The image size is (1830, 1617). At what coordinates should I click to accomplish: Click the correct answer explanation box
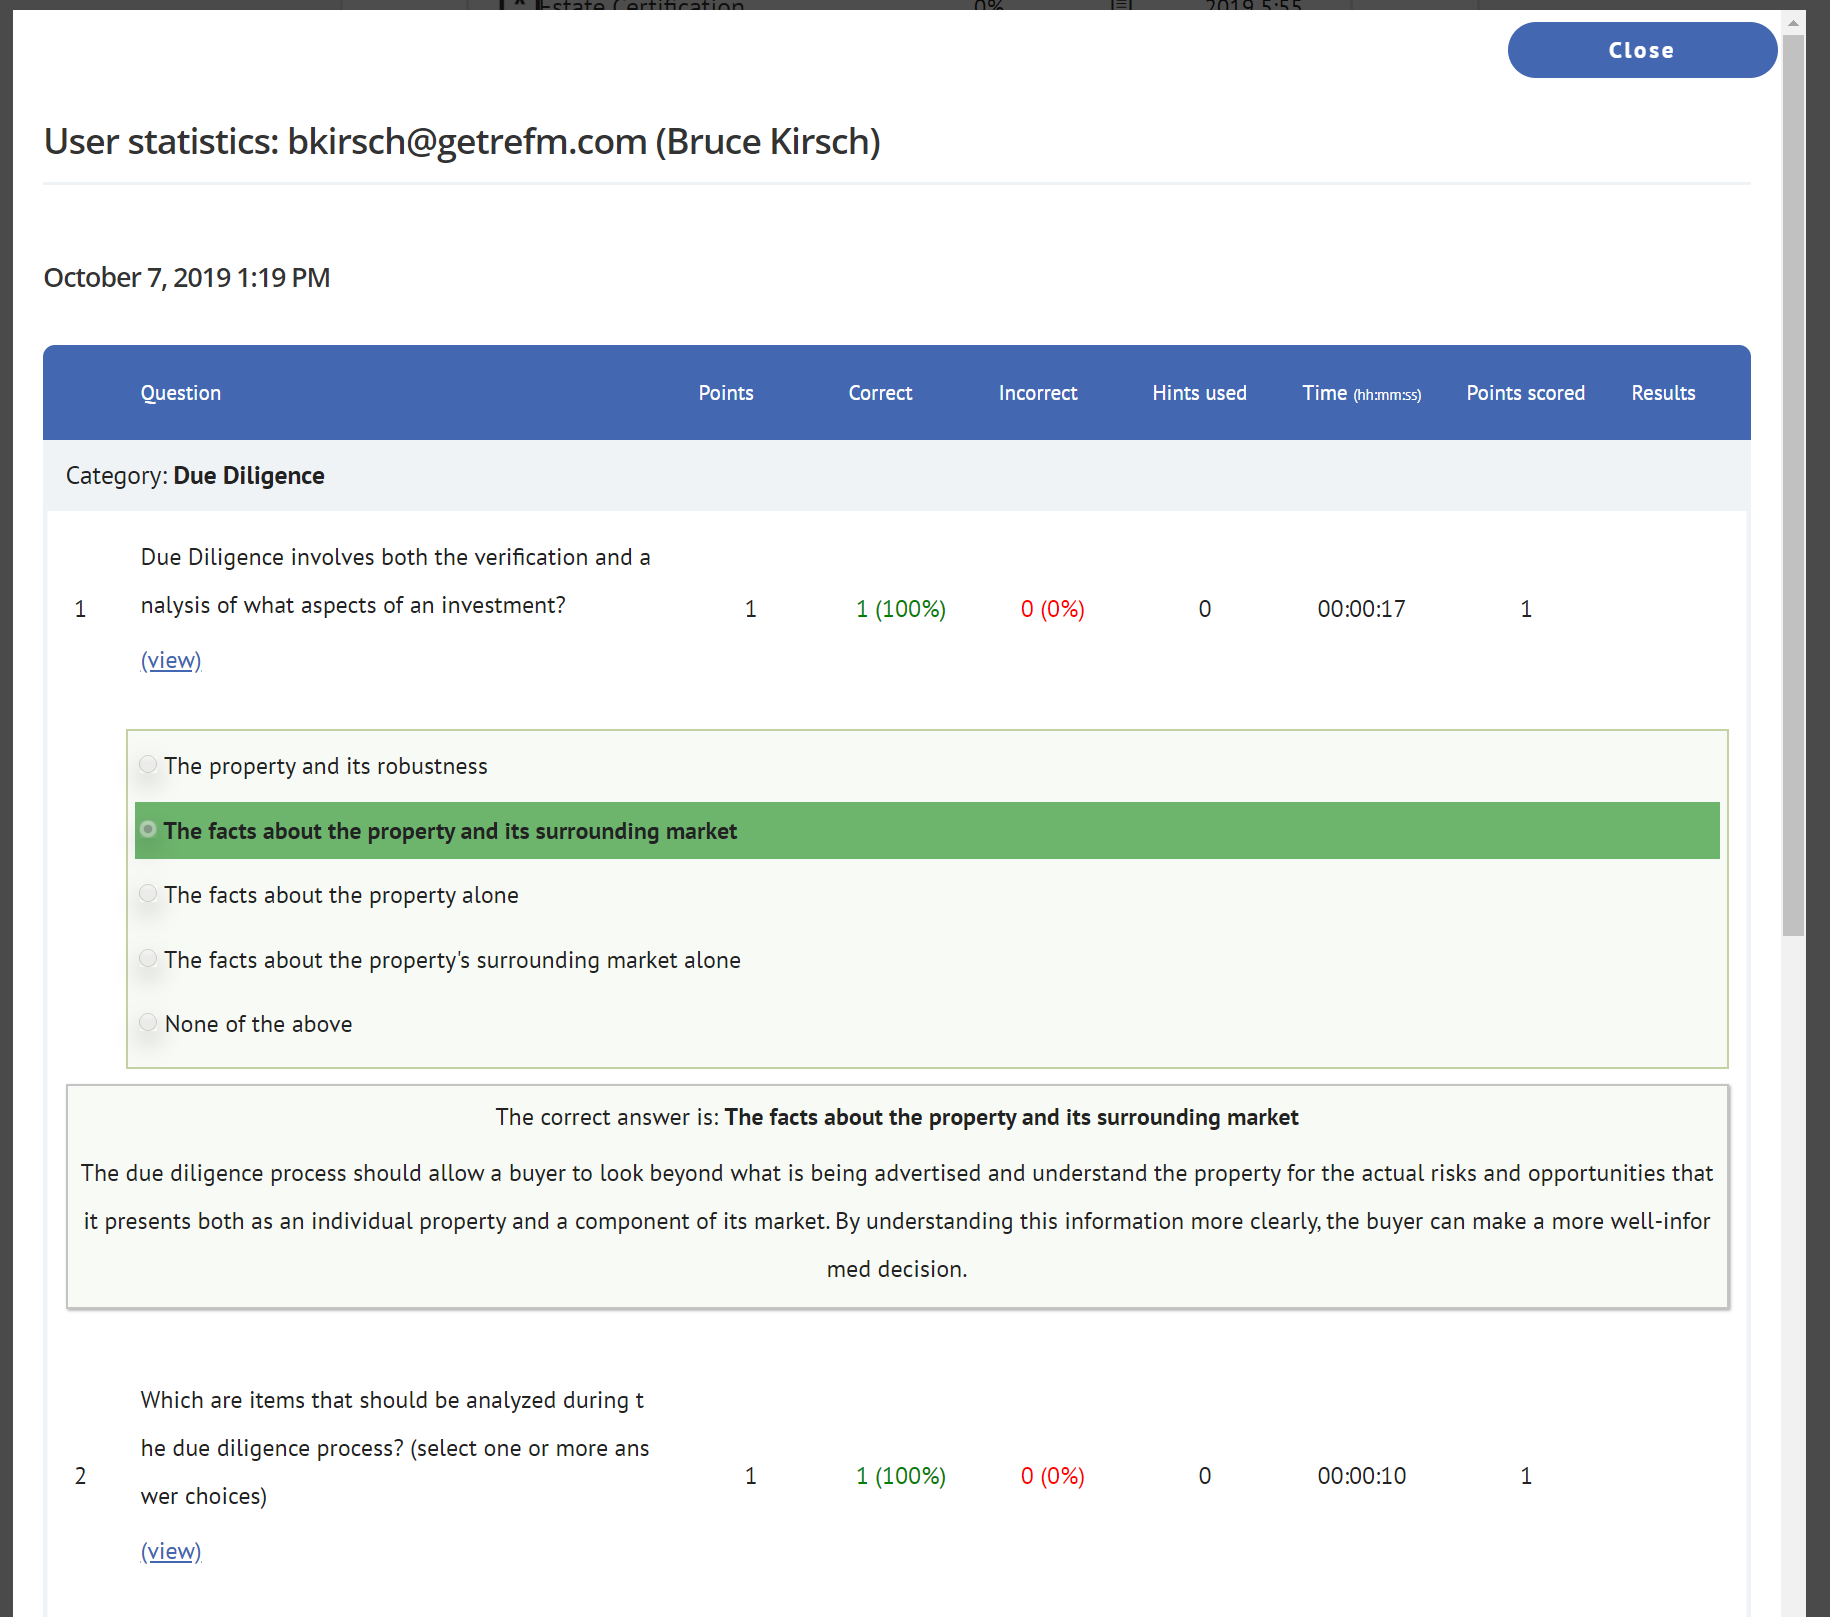click(x=896, y=1196)
